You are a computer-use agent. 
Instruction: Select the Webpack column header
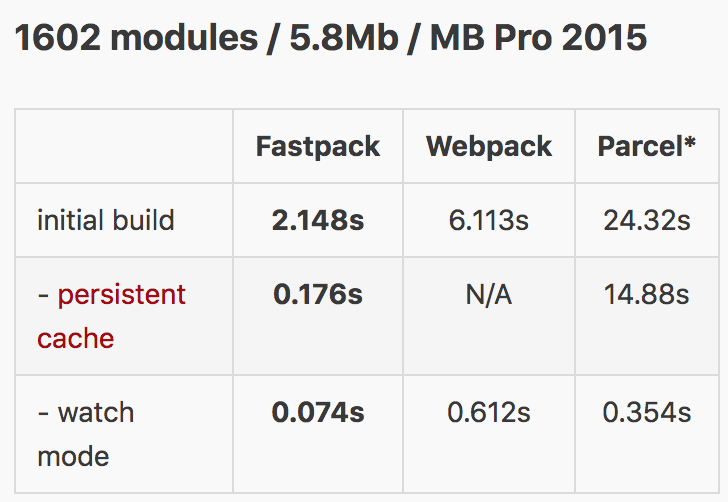click(489, 146)
